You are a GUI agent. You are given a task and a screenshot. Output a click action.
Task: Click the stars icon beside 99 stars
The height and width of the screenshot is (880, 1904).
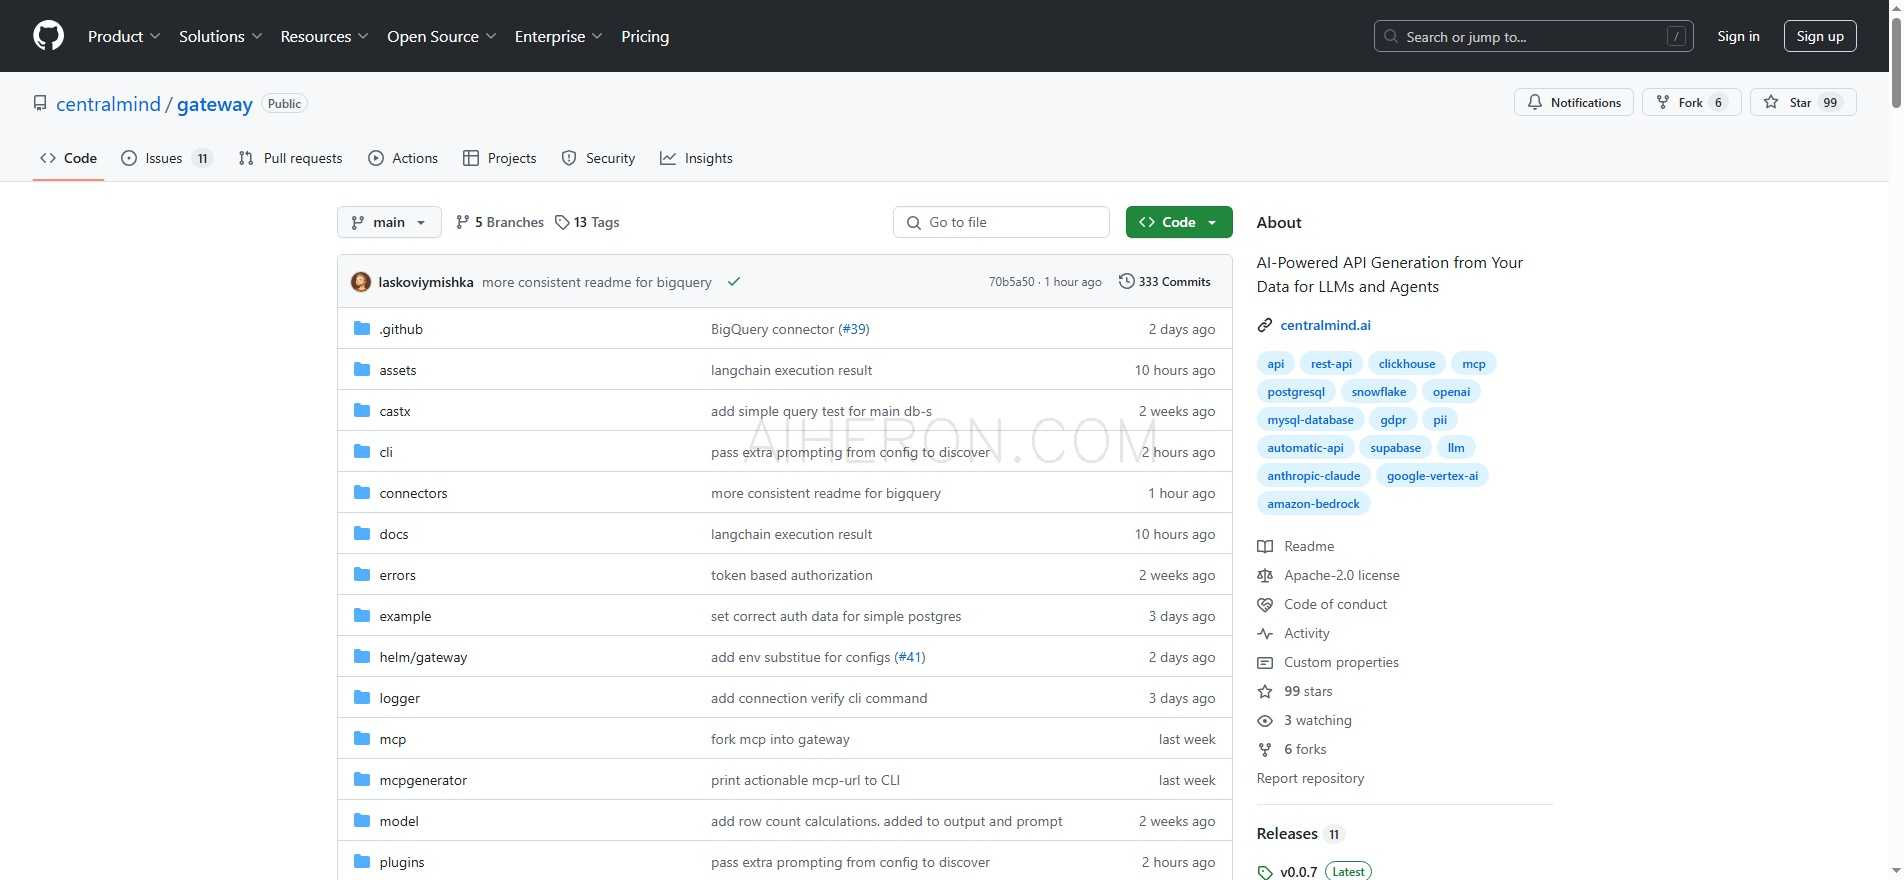coord(1265,691)
